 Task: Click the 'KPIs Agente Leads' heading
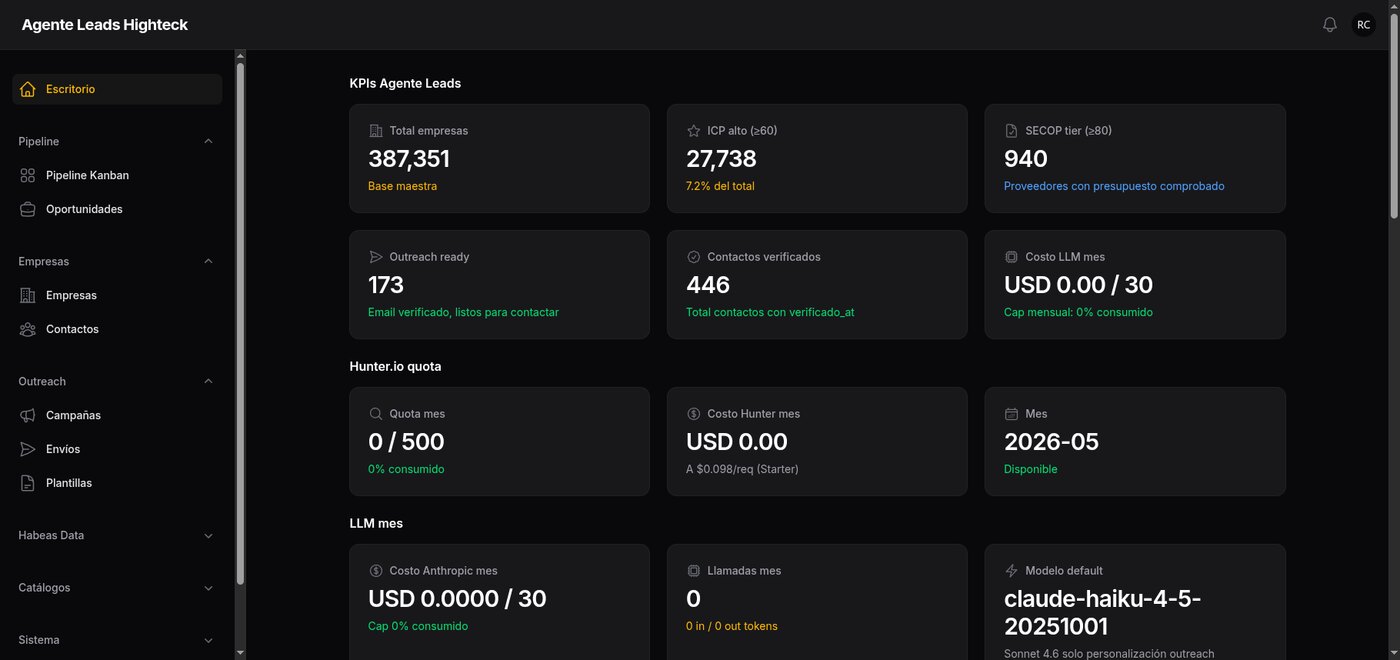[405, 83]
